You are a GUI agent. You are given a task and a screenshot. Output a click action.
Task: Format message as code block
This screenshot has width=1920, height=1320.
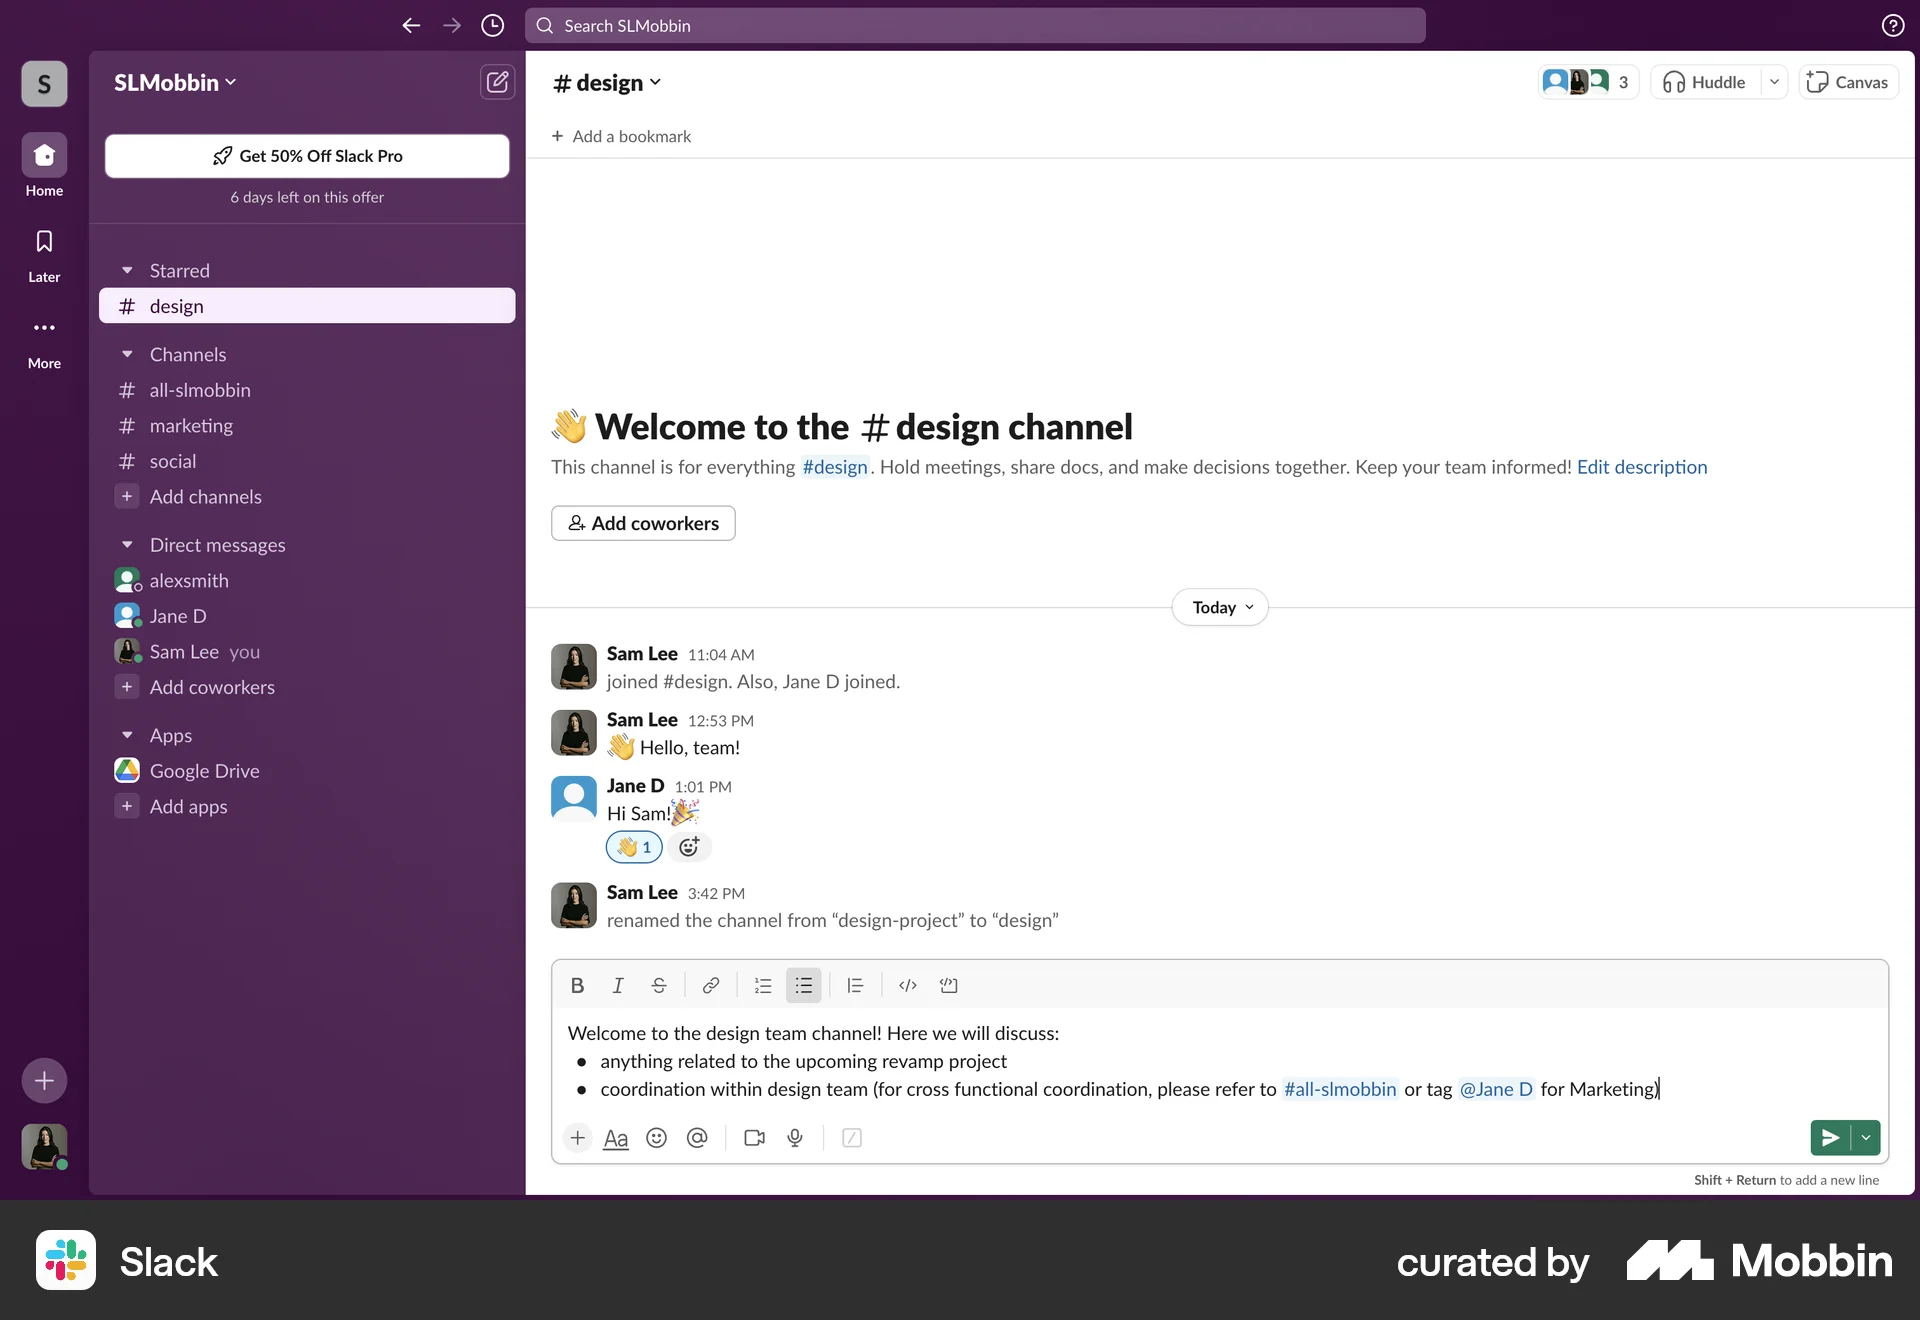click(x=949, y=985)
